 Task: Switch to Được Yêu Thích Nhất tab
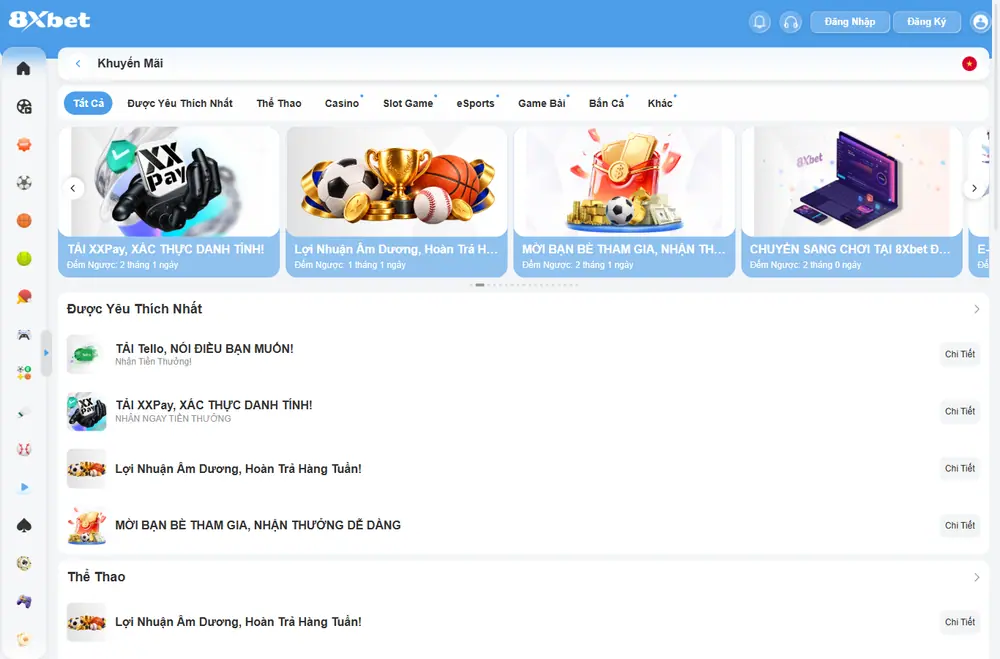tap(180, 103)
